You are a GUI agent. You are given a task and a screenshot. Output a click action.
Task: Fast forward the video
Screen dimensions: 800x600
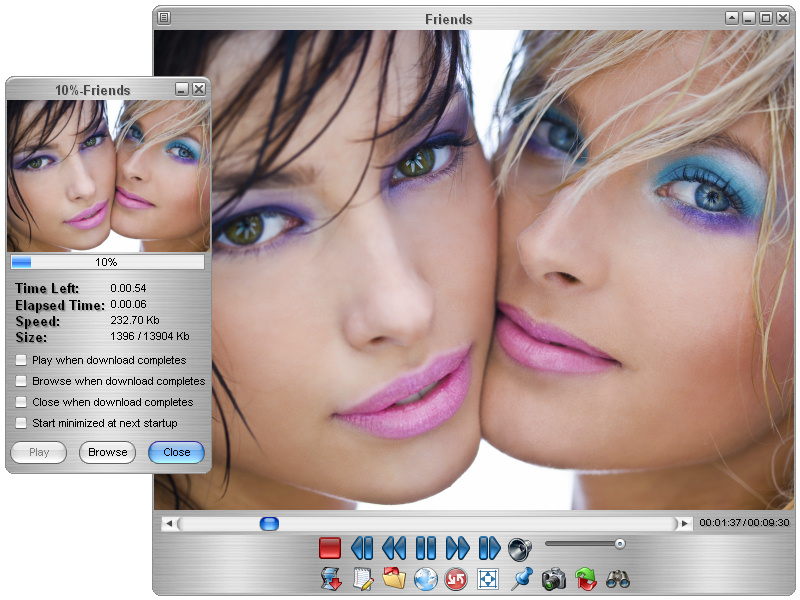(x=457, y=547)
